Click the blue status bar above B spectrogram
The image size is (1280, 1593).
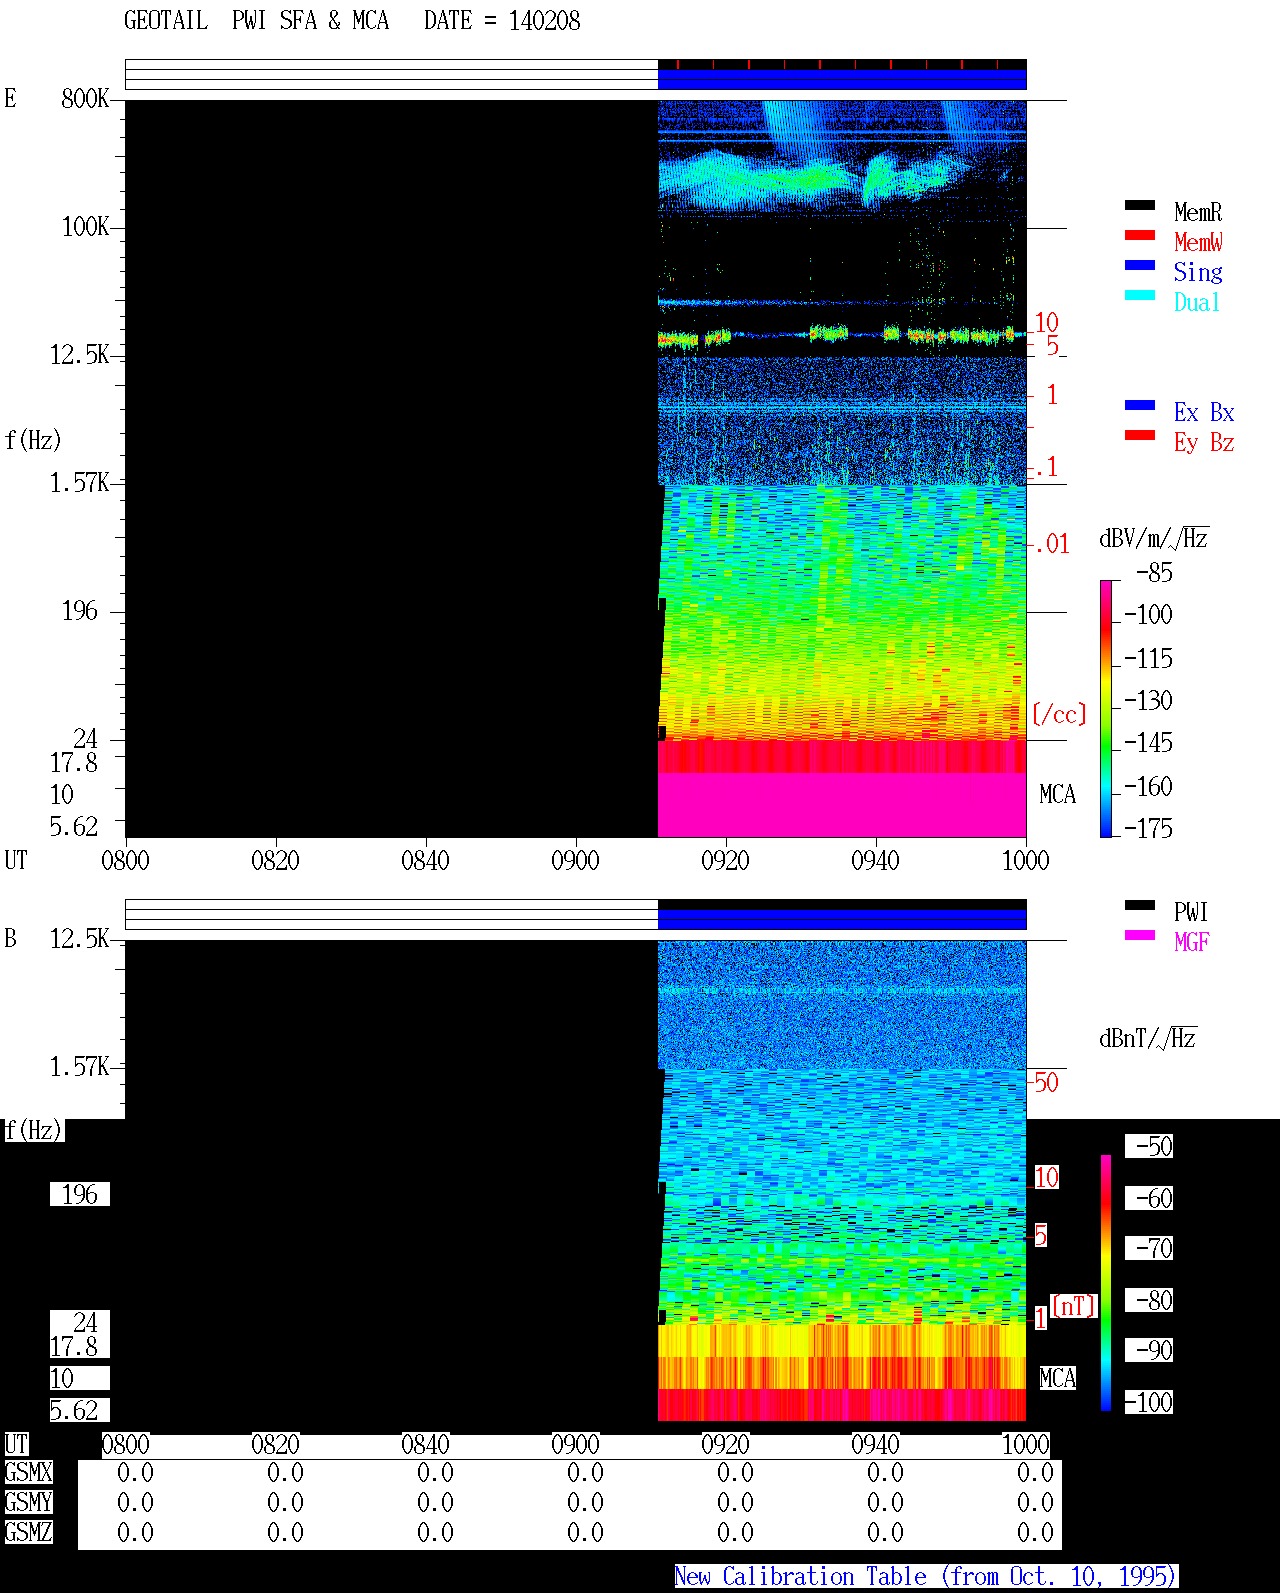tap(842, 918)
